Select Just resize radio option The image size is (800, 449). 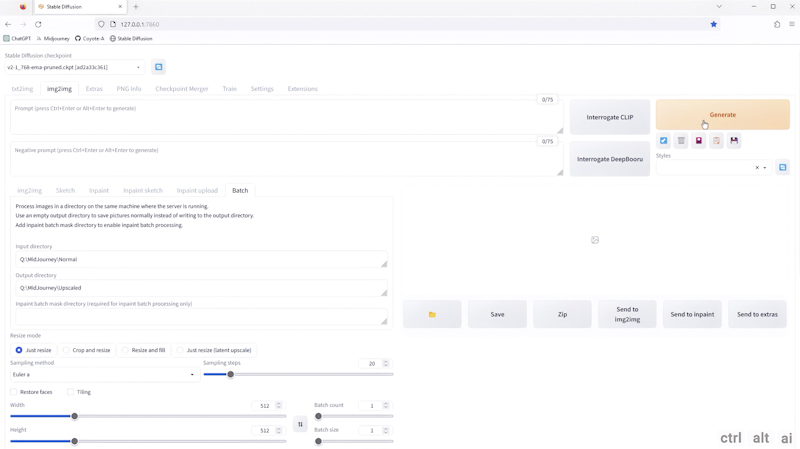[x=34, y=350]
